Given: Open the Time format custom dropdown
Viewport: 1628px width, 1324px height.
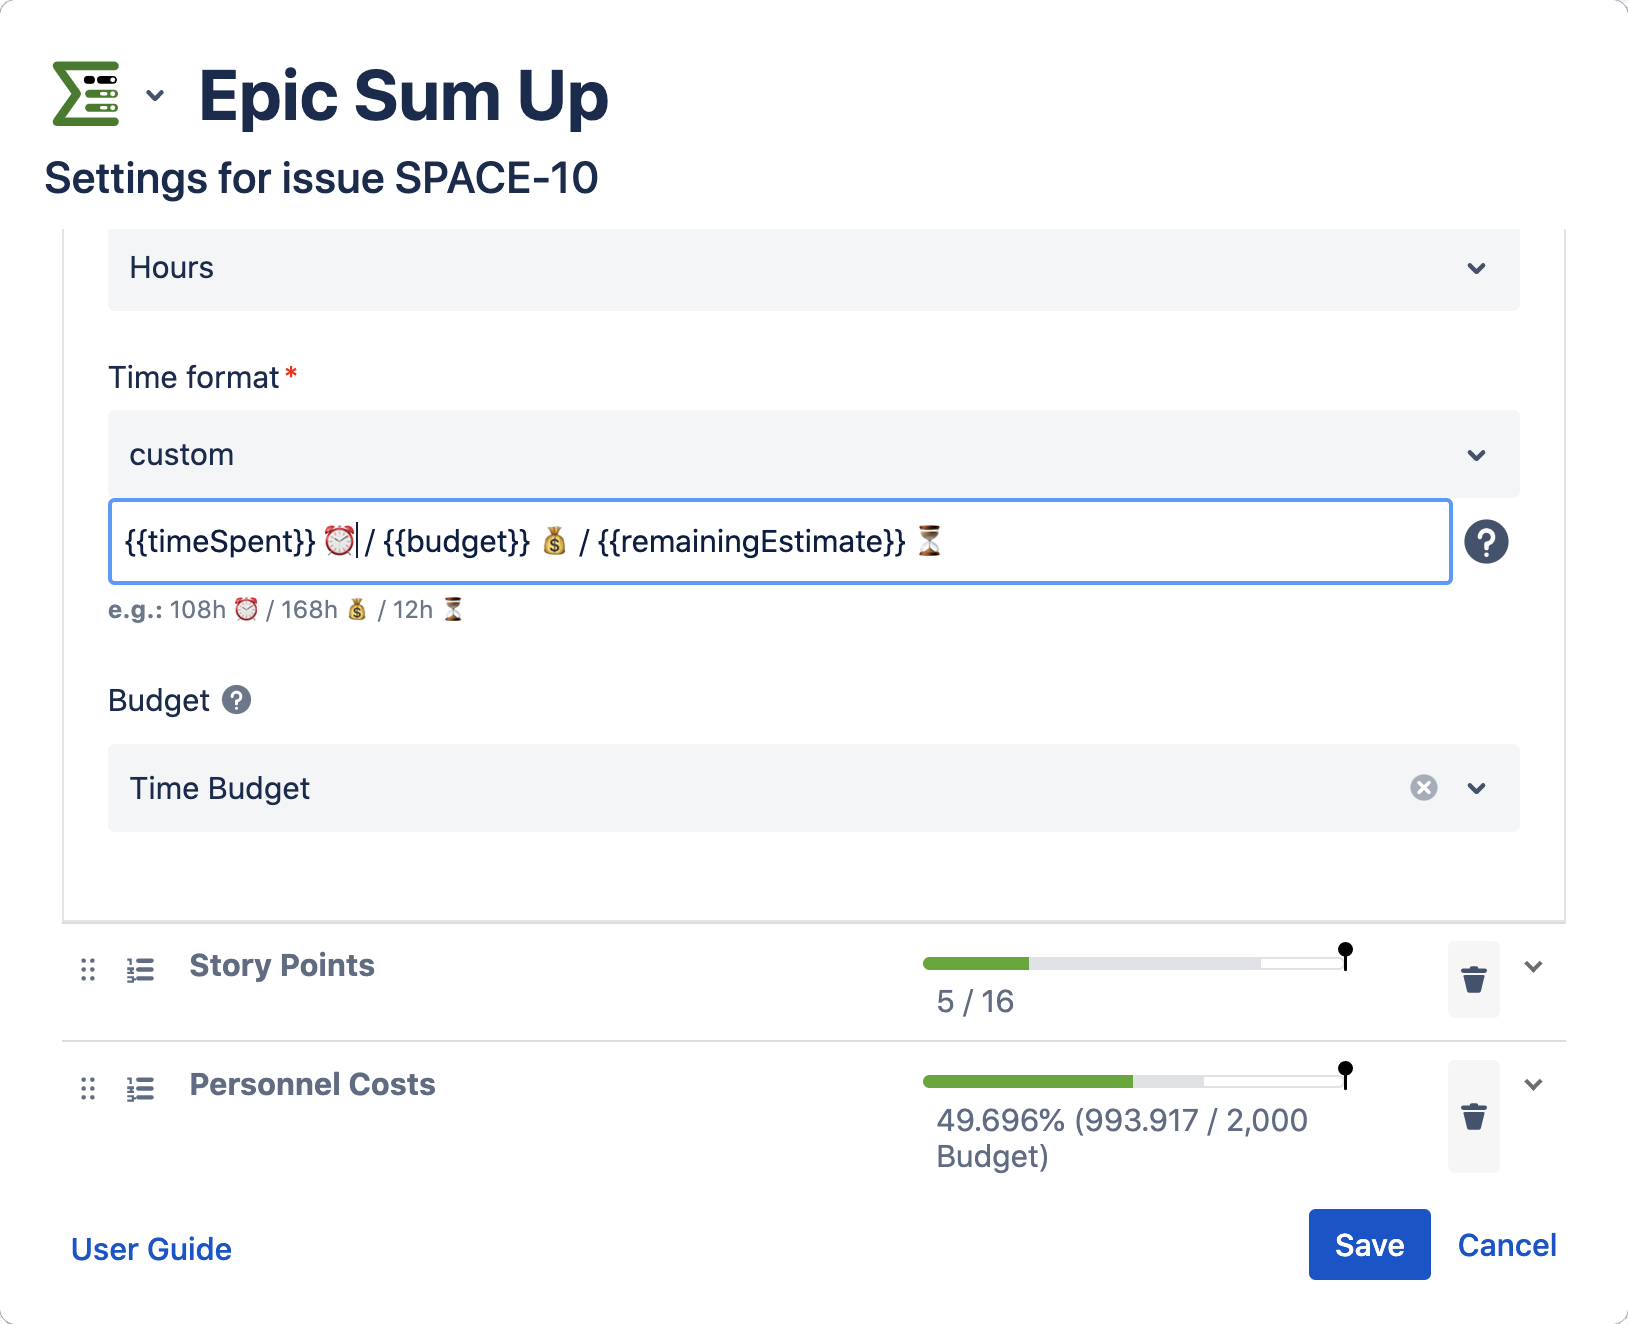Looking at the screenshot, I should point(812,455).
